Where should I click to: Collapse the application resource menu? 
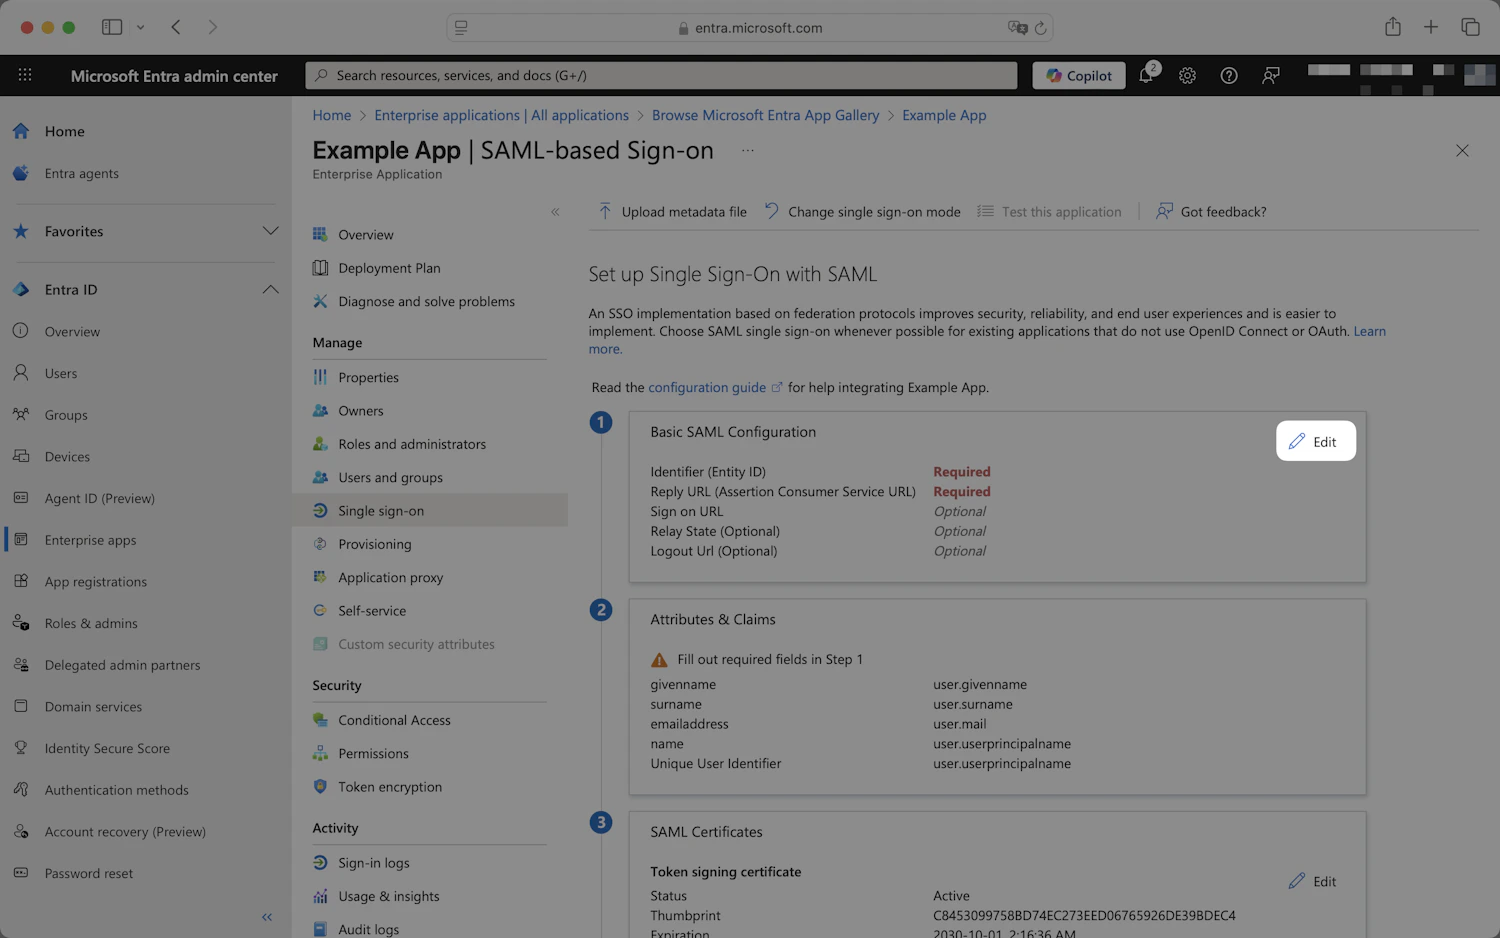[555, 212]
